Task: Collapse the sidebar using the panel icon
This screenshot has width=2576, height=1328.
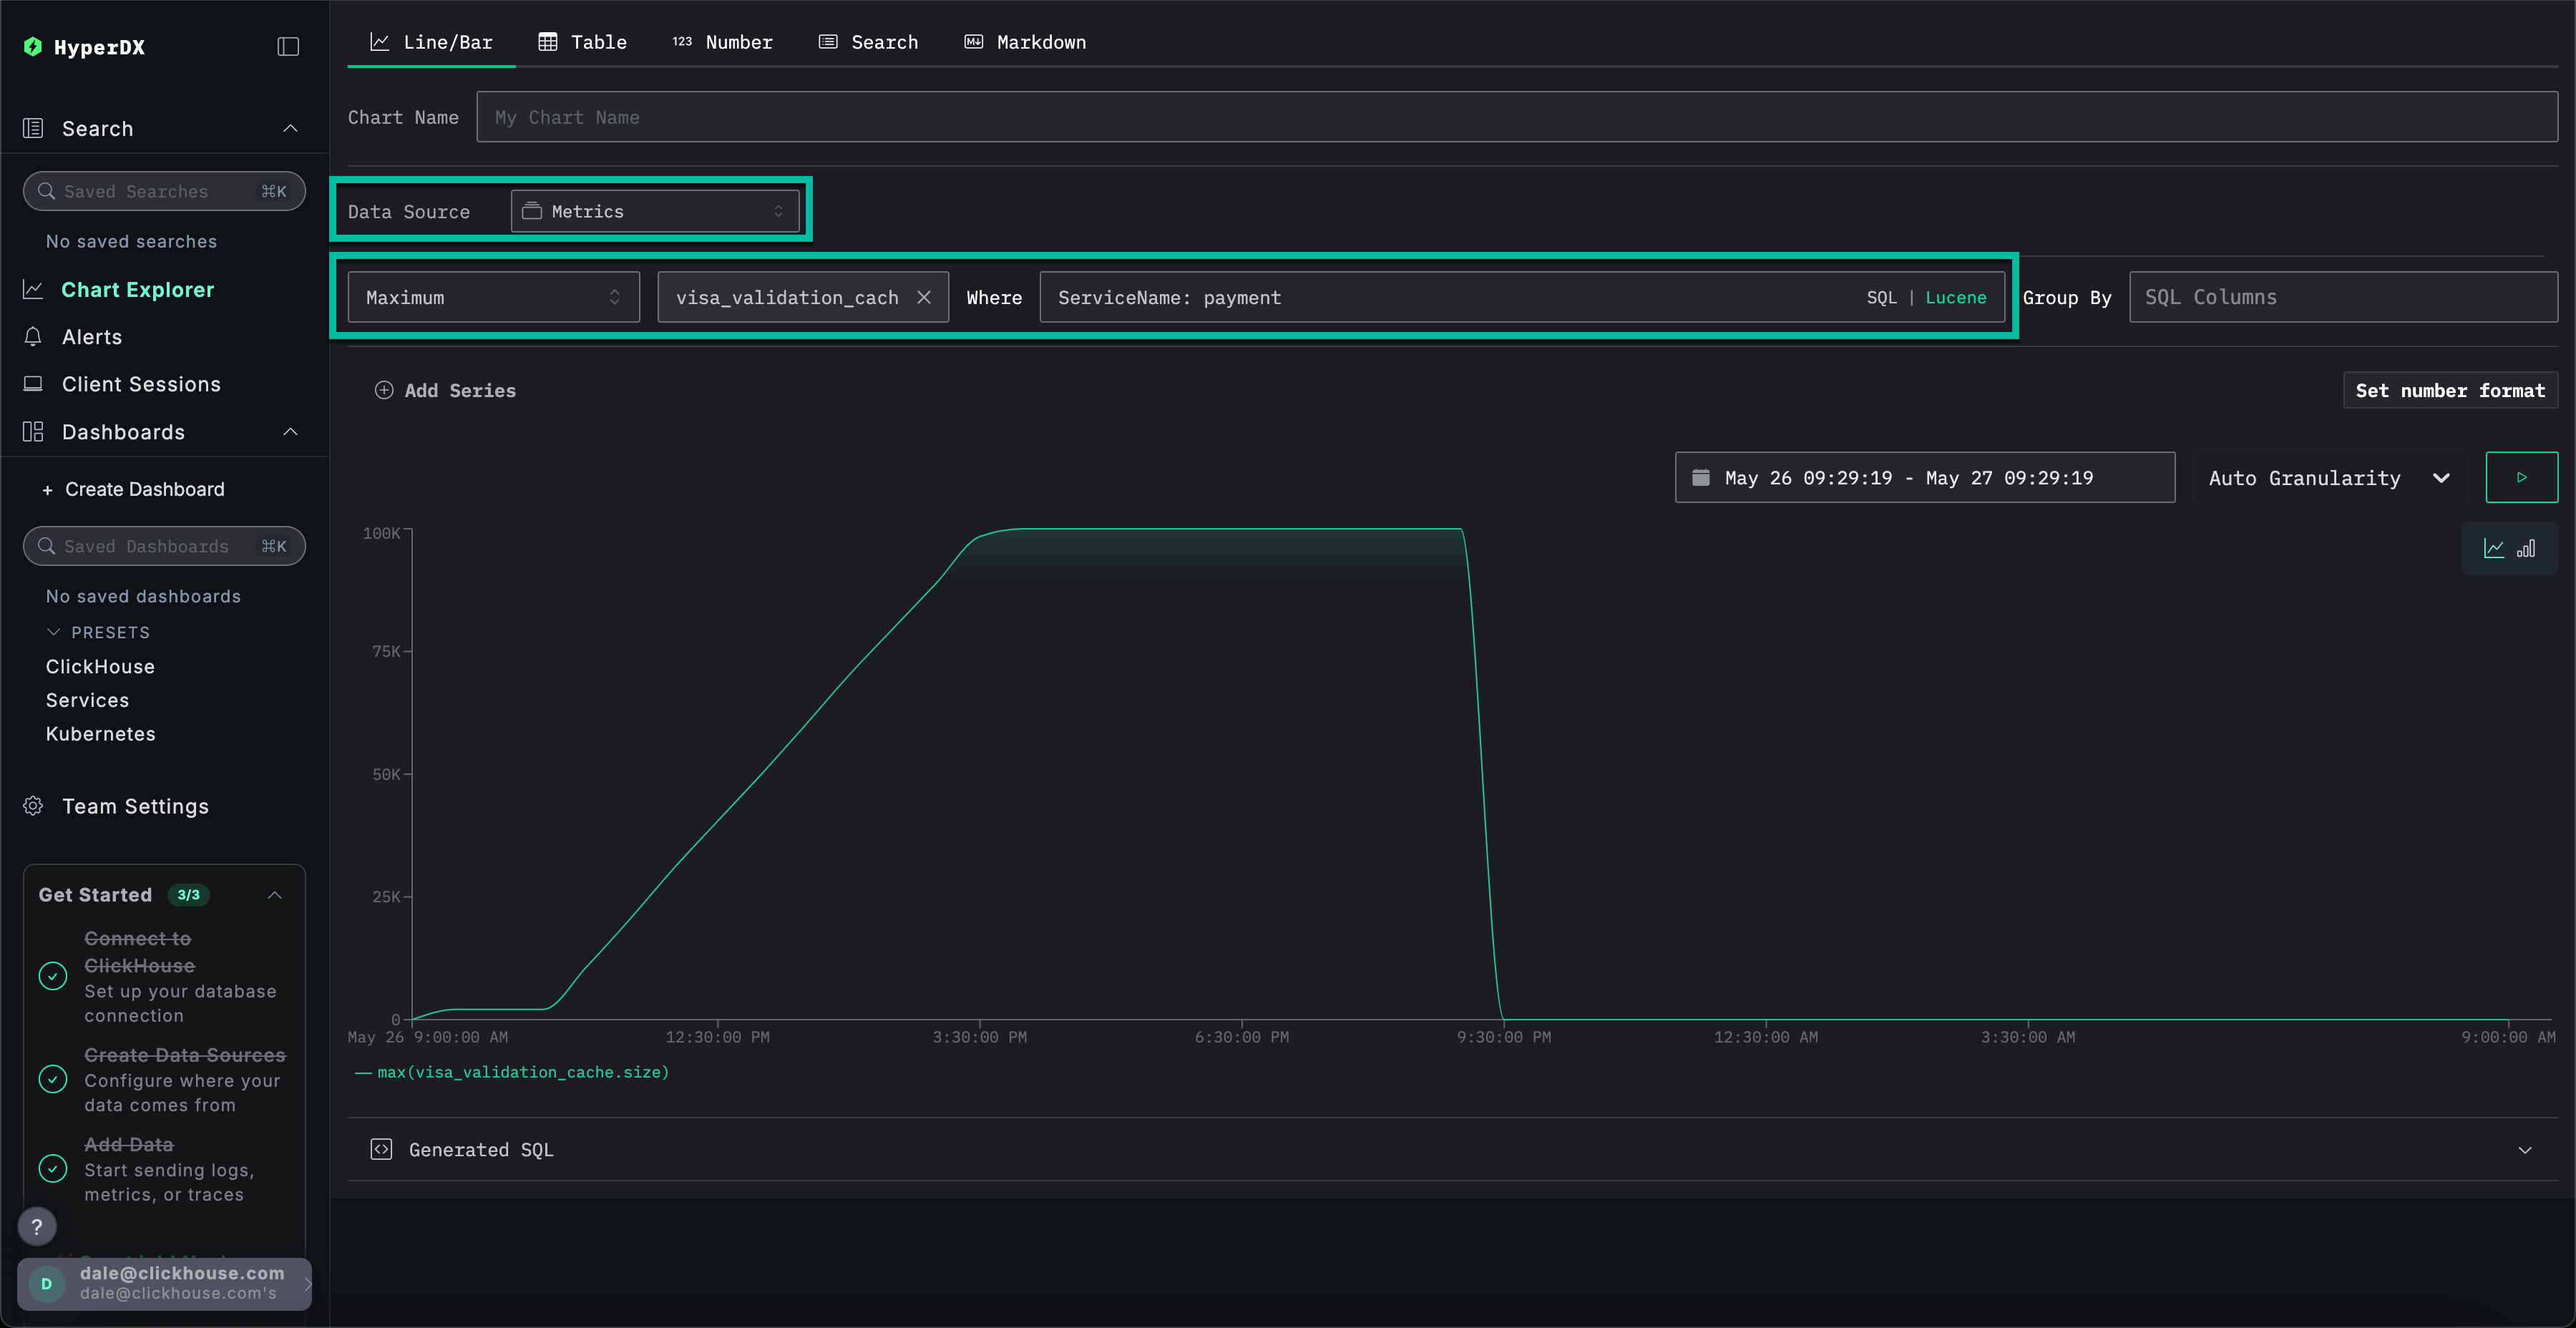Action: (288, 47)
